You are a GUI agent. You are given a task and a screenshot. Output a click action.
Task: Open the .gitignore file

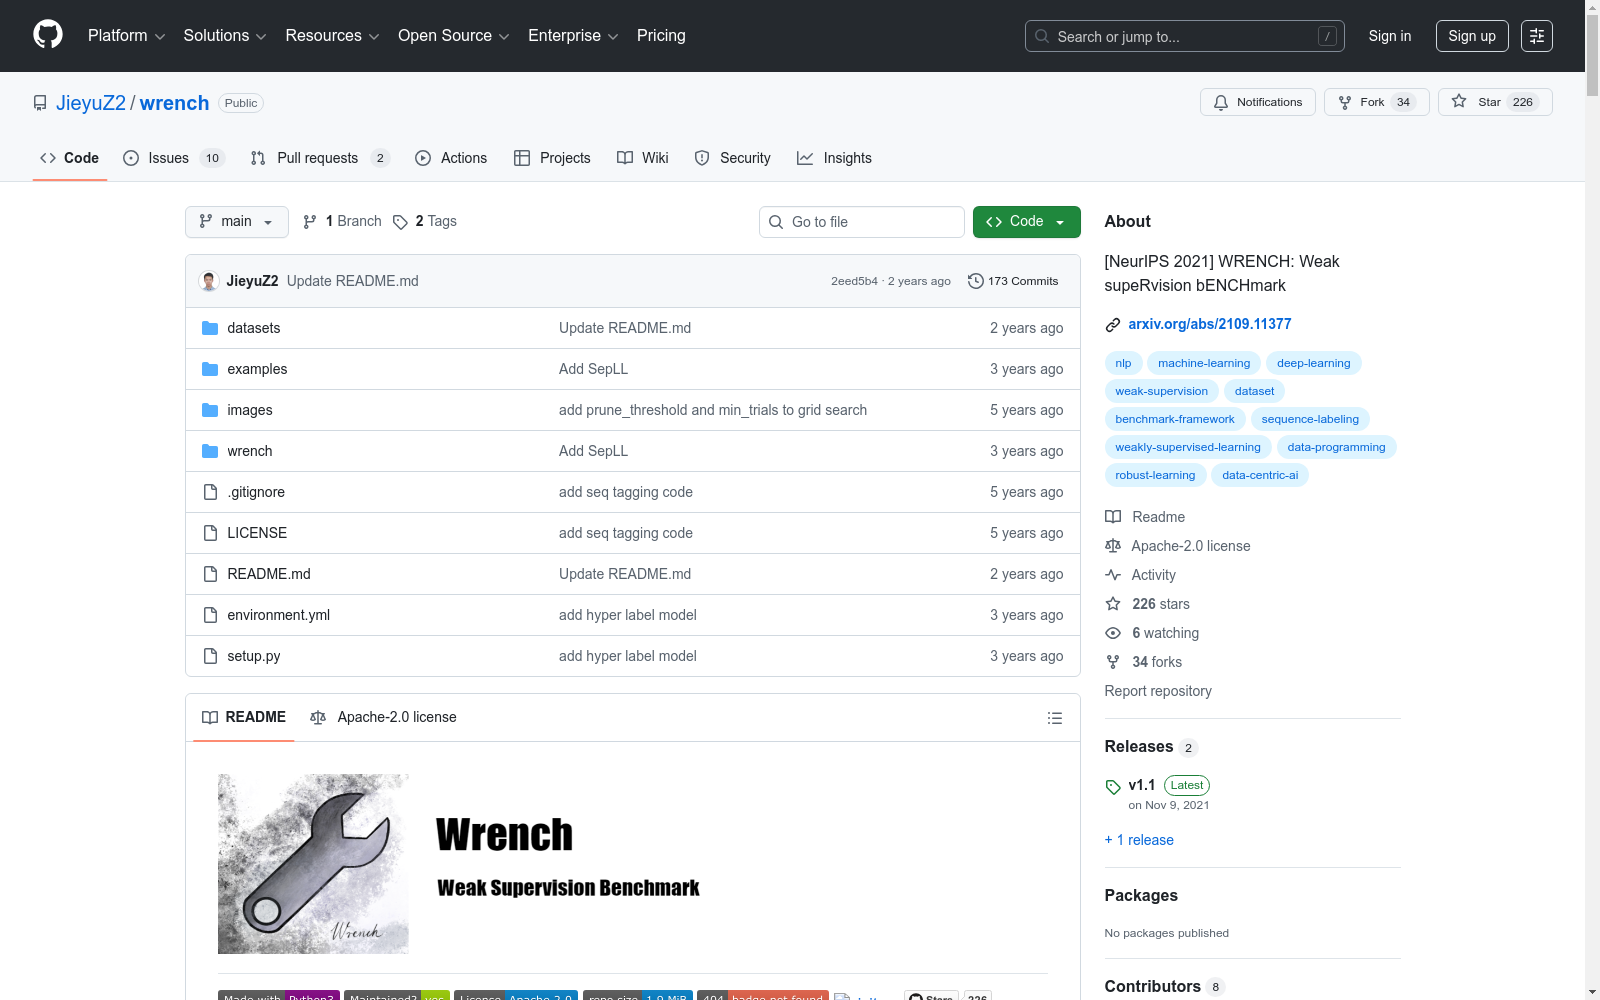256,492
